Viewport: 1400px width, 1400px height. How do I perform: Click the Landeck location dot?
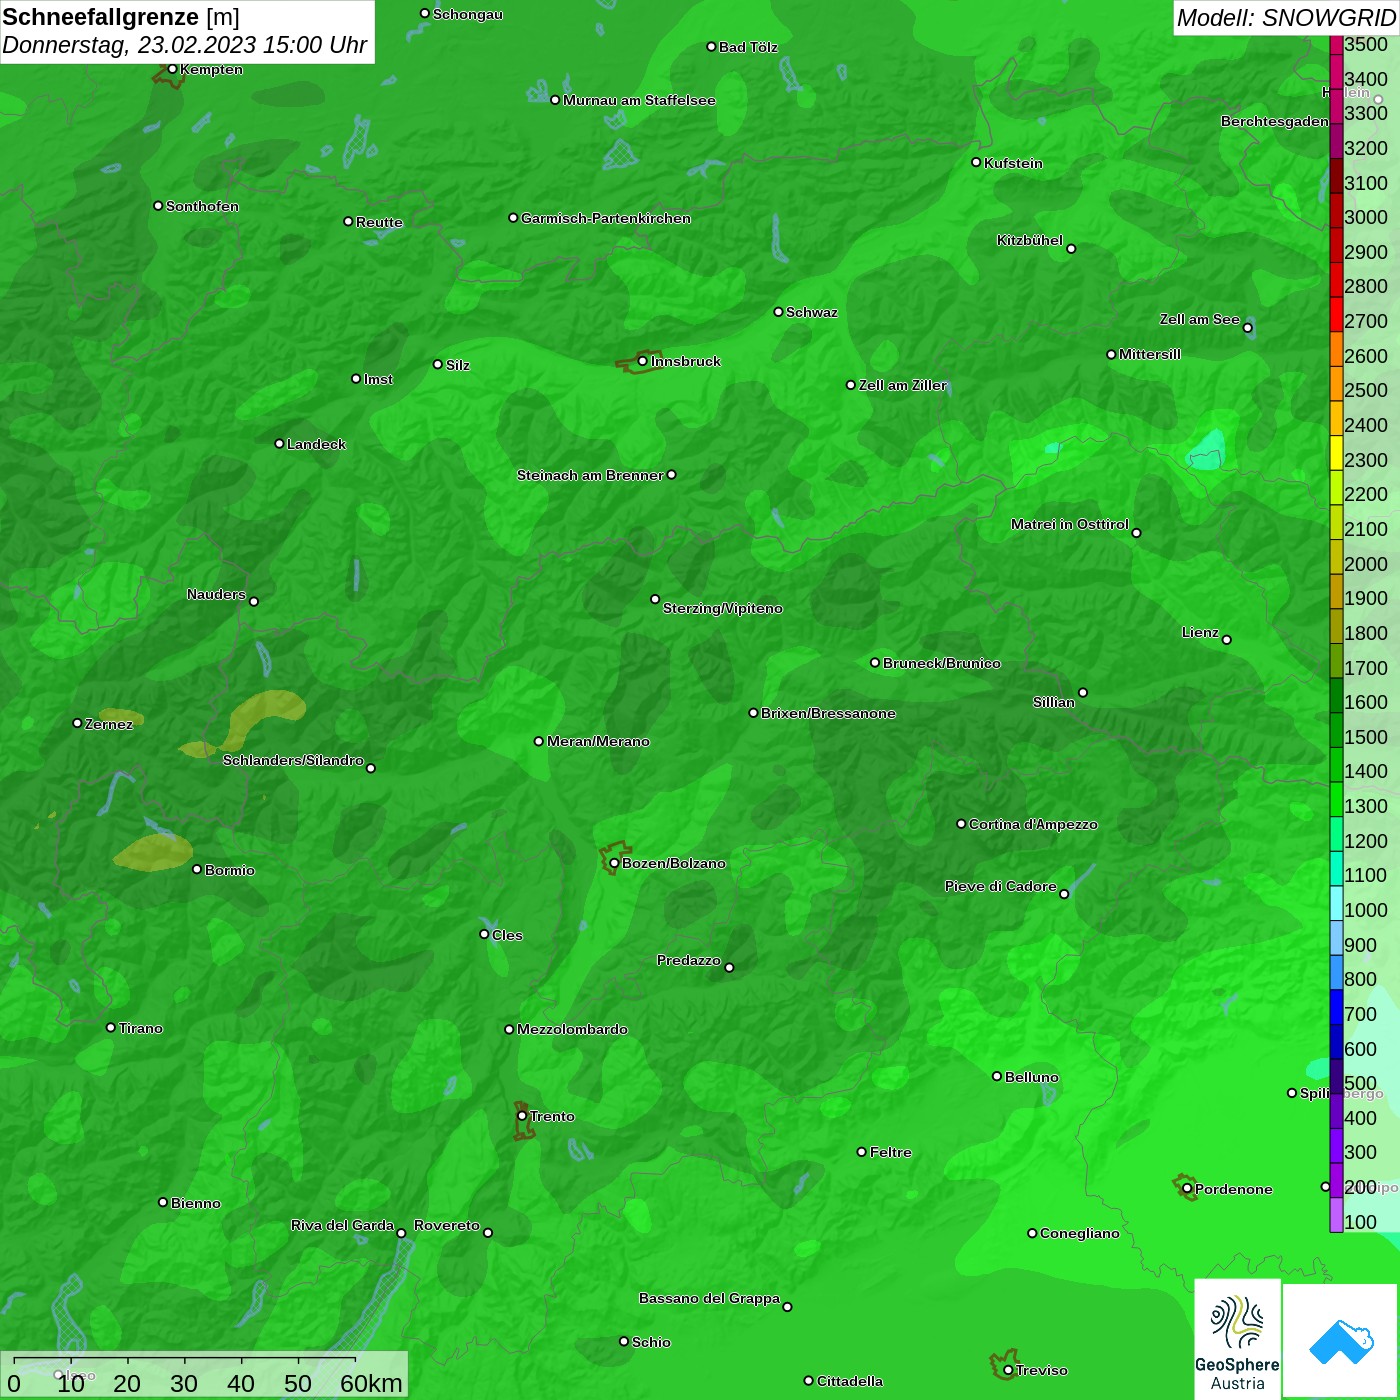279,443
